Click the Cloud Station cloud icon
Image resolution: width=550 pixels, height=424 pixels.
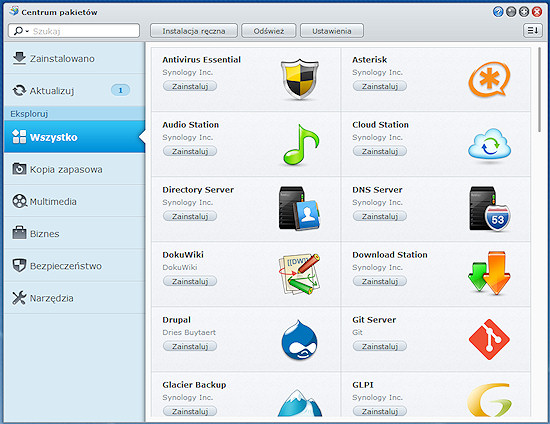[x=489, y=144]
